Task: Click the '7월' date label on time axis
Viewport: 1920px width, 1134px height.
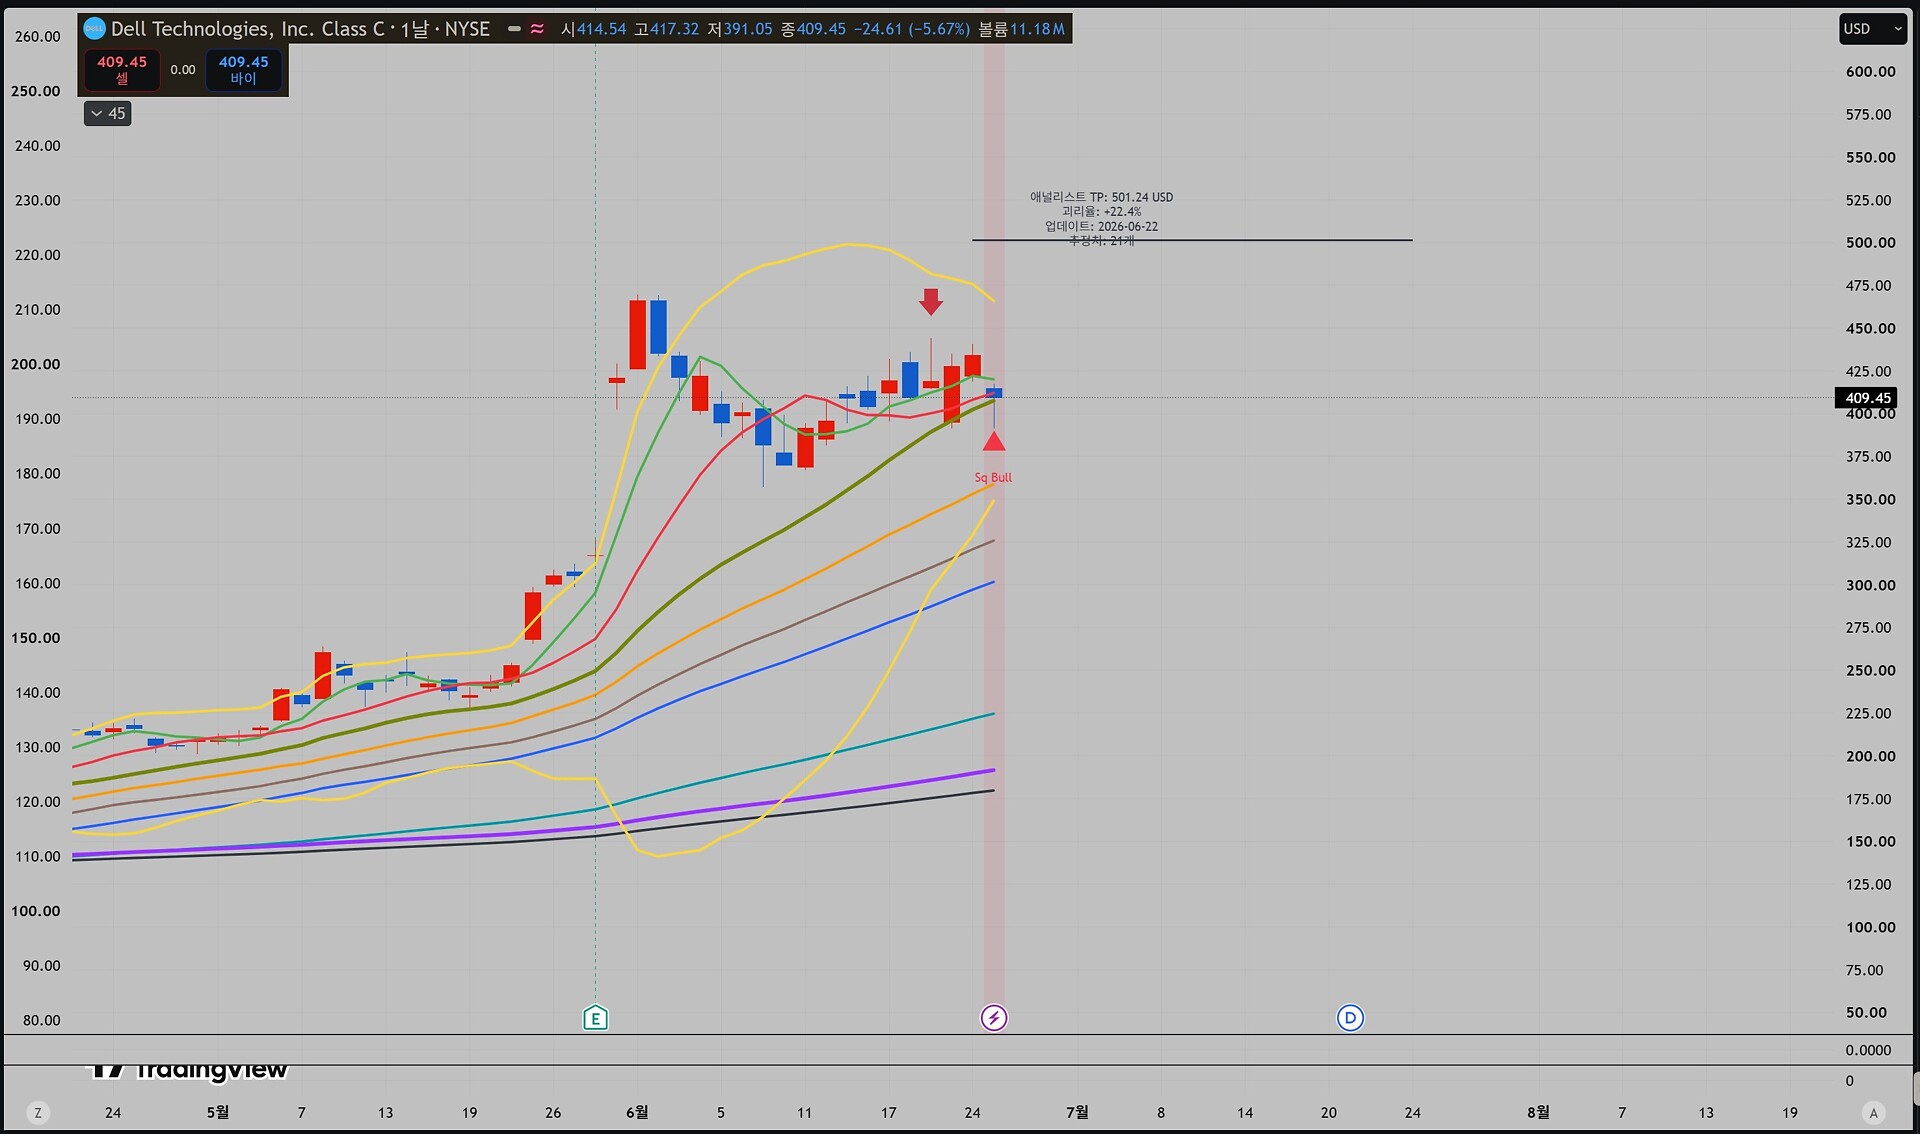Action: click(x=1077, y=1112)
